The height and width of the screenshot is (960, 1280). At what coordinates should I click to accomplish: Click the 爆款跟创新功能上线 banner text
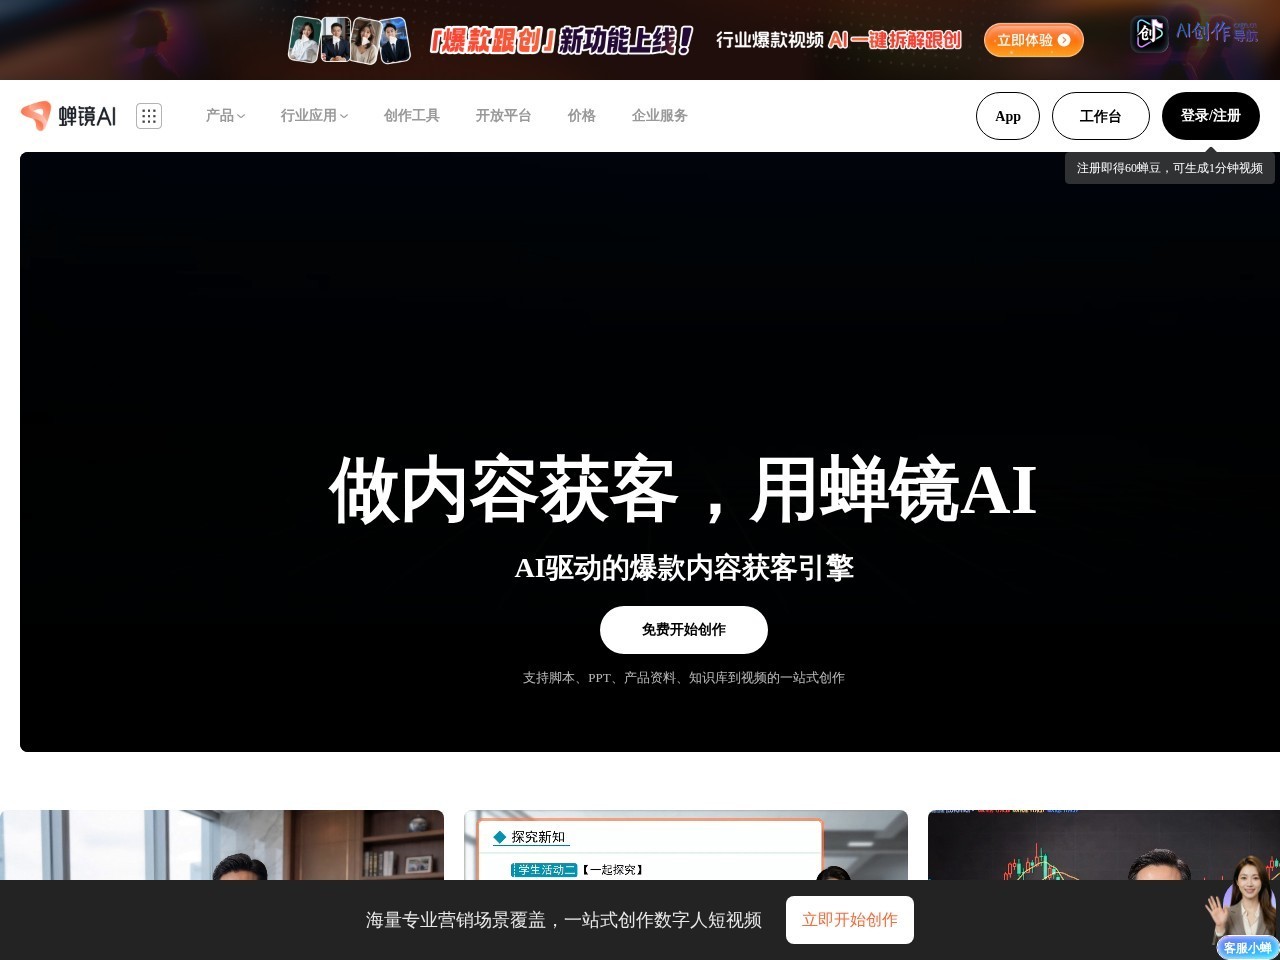[561, 41]
